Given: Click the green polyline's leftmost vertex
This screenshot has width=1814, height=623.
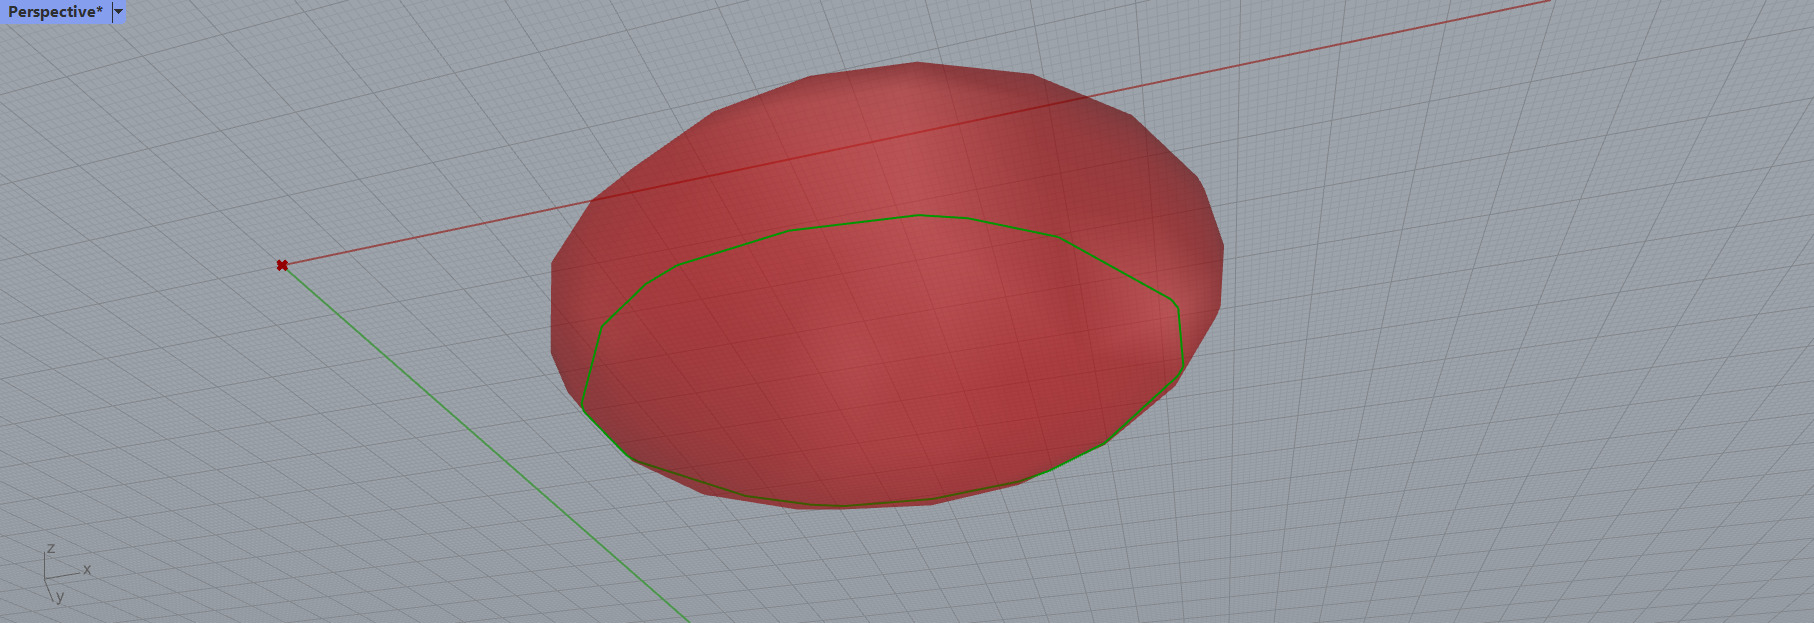Looking at the screenshot, I should coord(582,408).
